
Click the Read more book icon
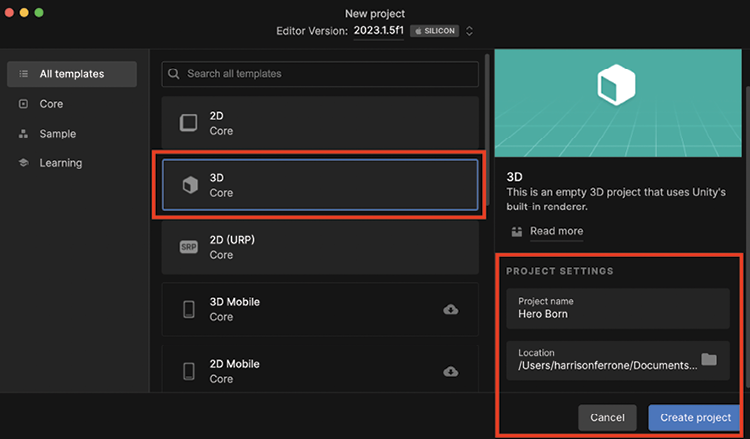(x=517, y=231)
